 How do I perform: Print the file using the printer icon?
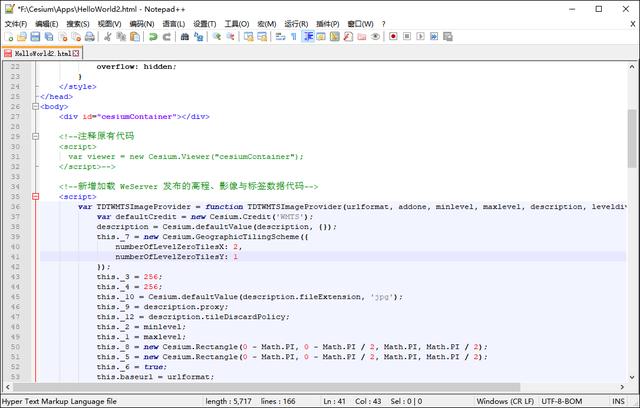[x=90, y=37]
